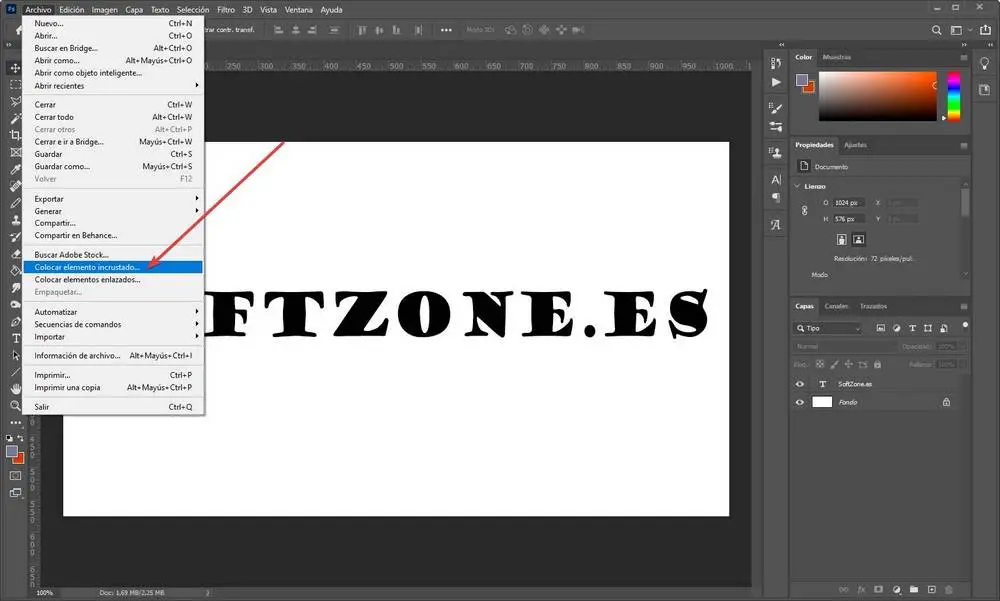Set the canvas to landscape orientation

tap(858, 239)
